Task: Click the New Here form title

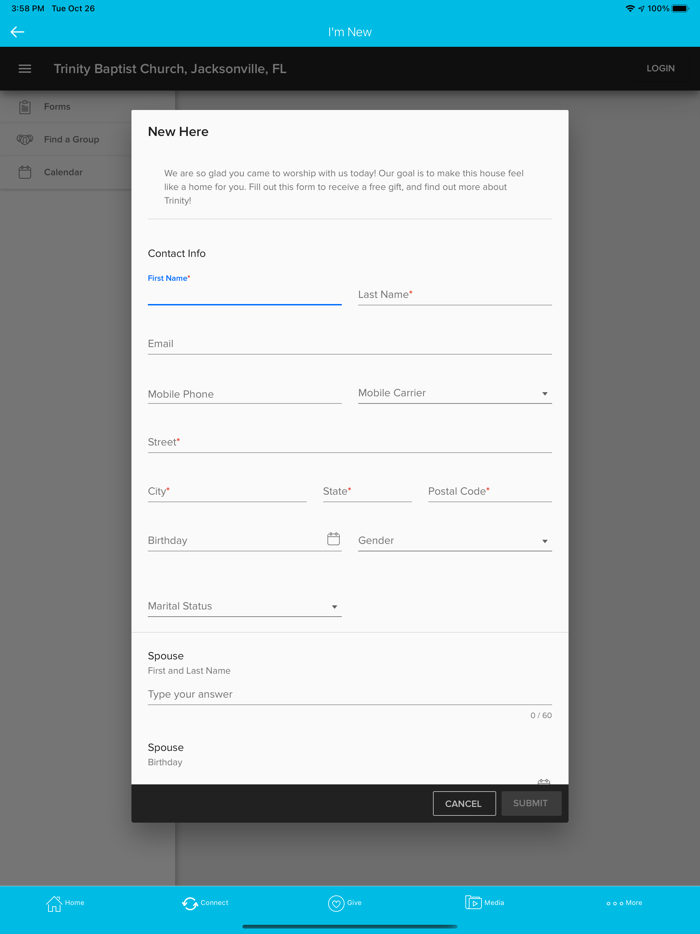Action: click(x=178, y=132)
